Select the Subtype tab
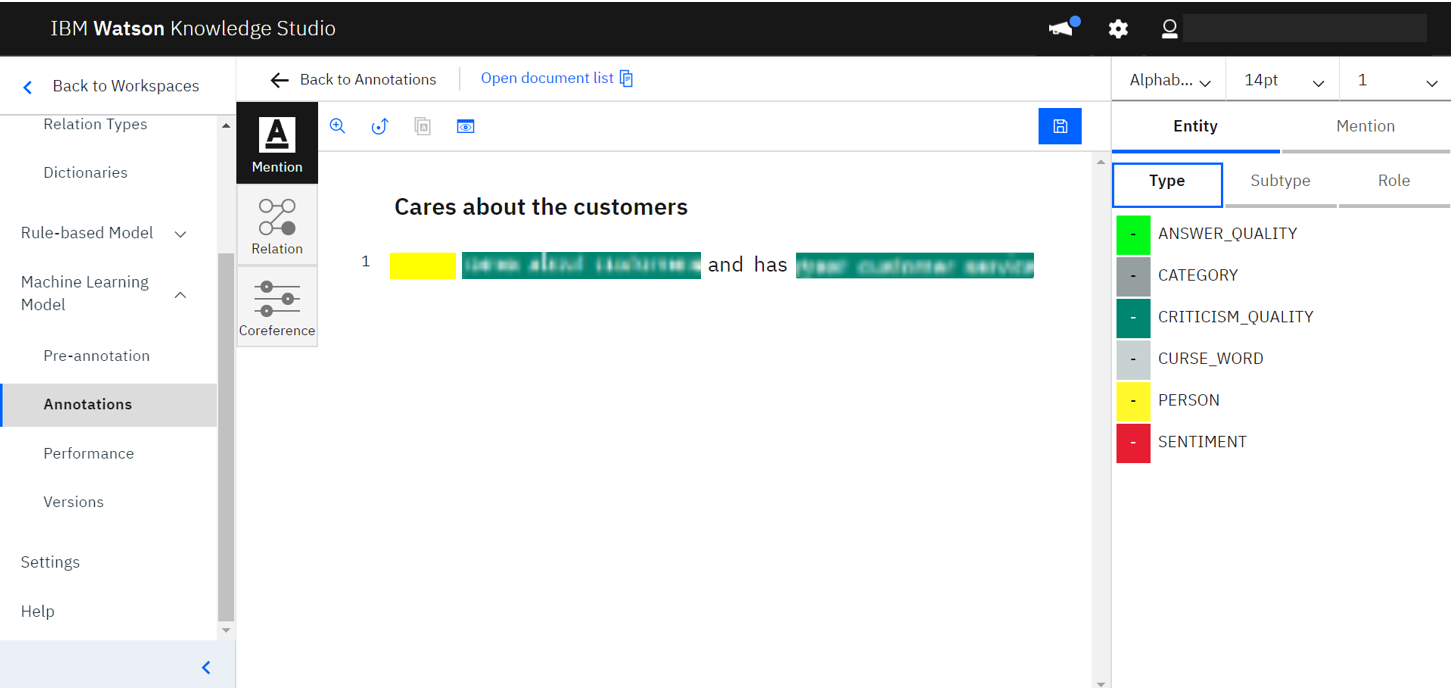The width and height of the screenshot is (1451, 689). [x=1280, y=181]
